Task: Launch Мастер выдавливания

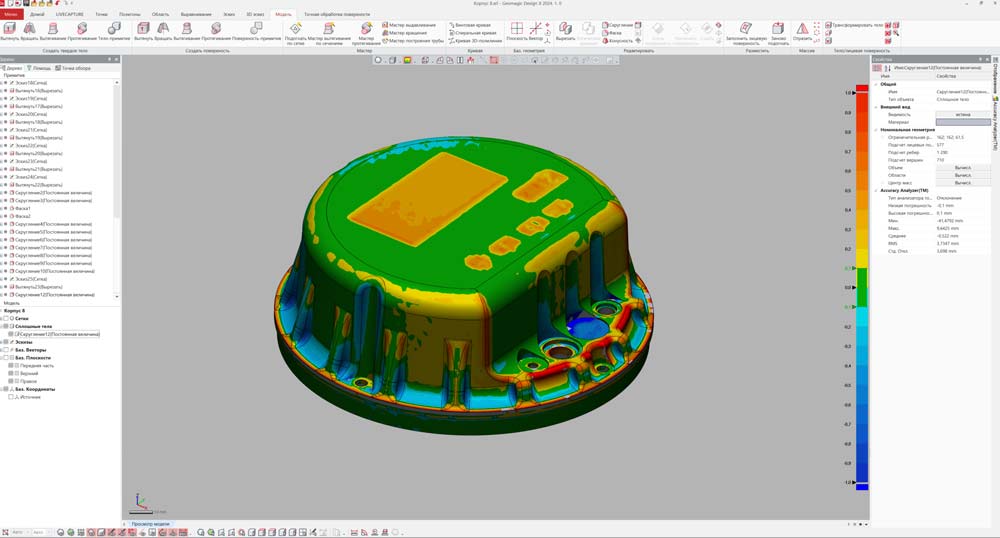Action: click(x=409, y=25)
